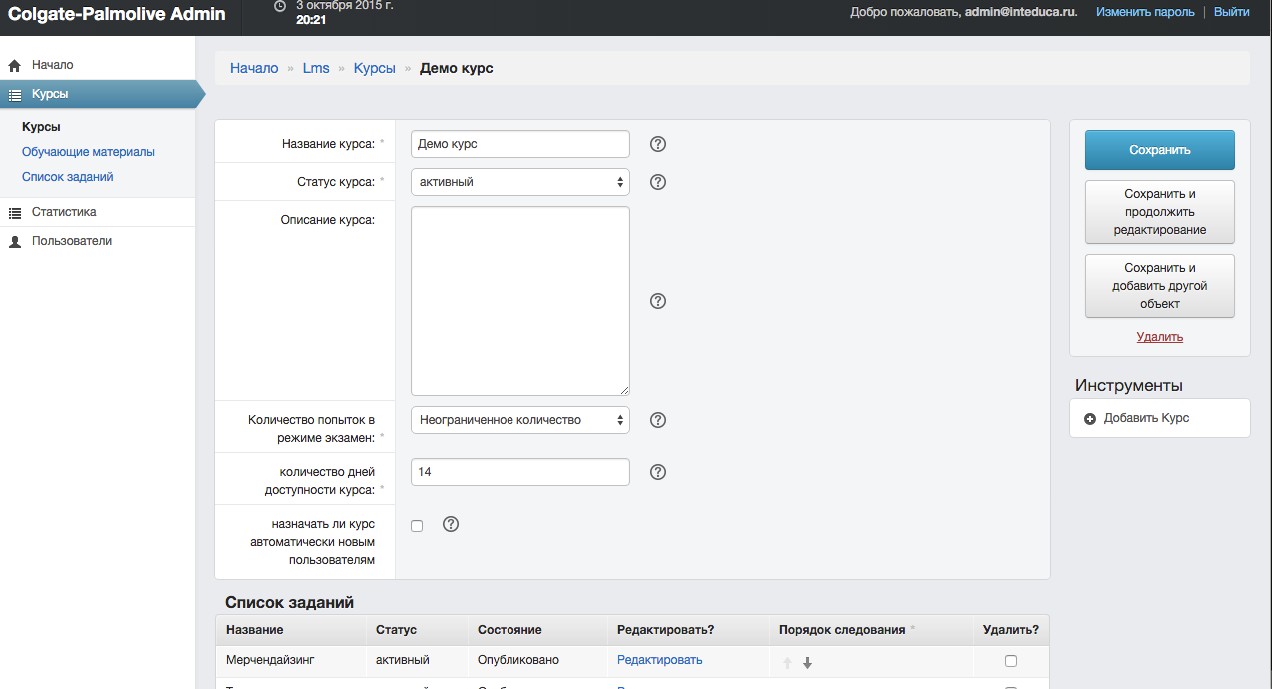Open the Статус курса dropdown
The height and width of the screenshot is (689, 1272).
[520, 182]
